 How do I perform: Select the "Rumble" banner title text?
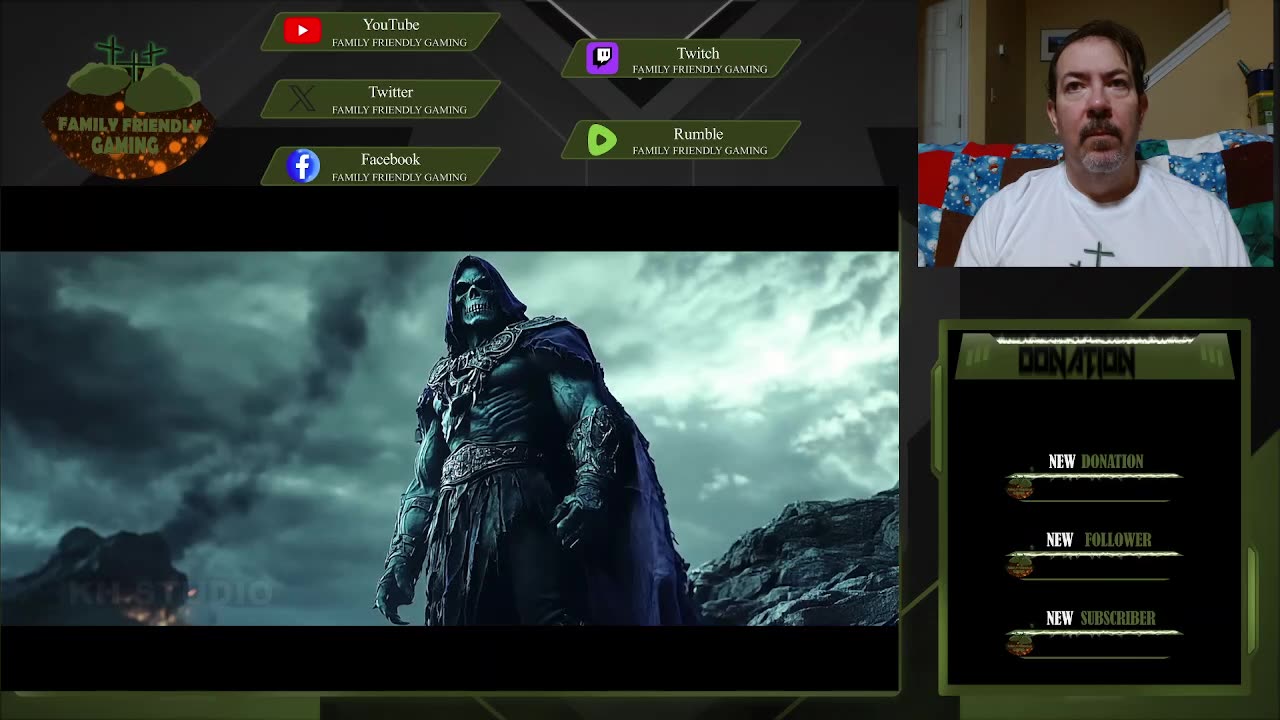point(698,134)
